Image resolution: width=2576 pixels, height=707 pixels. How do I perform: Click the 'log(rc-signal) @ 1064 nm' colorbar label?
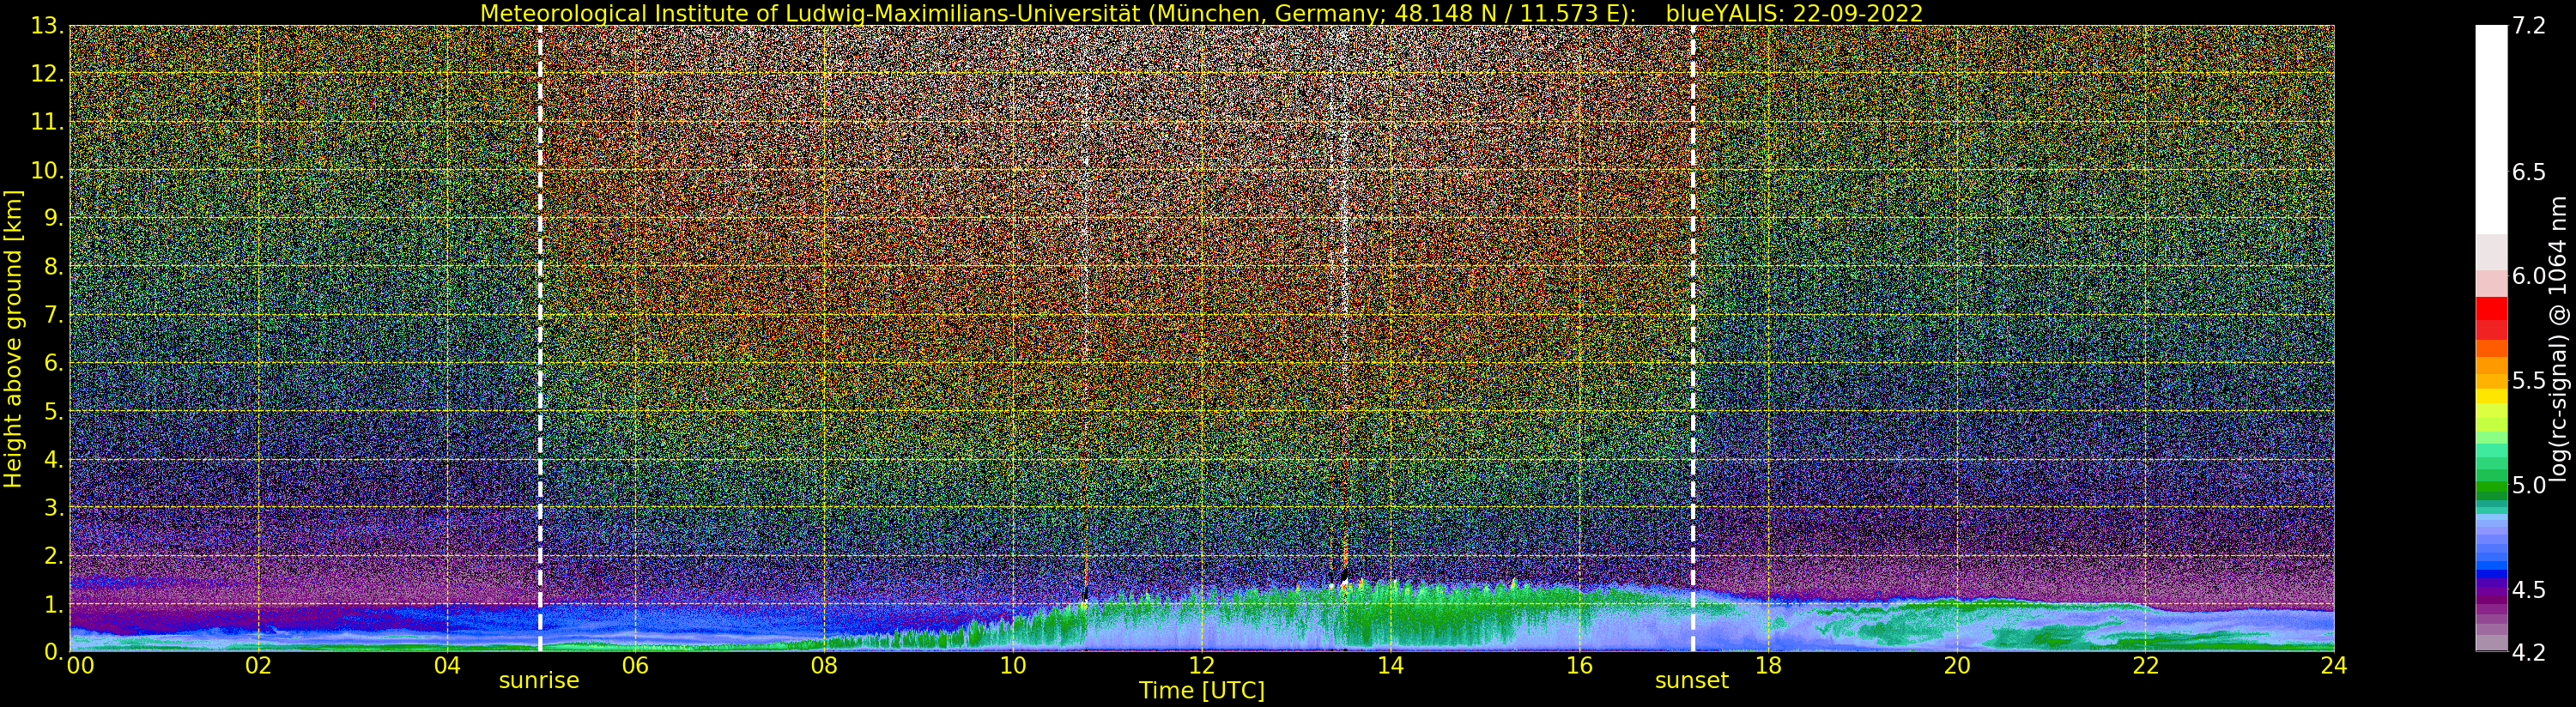point(2558,338)
